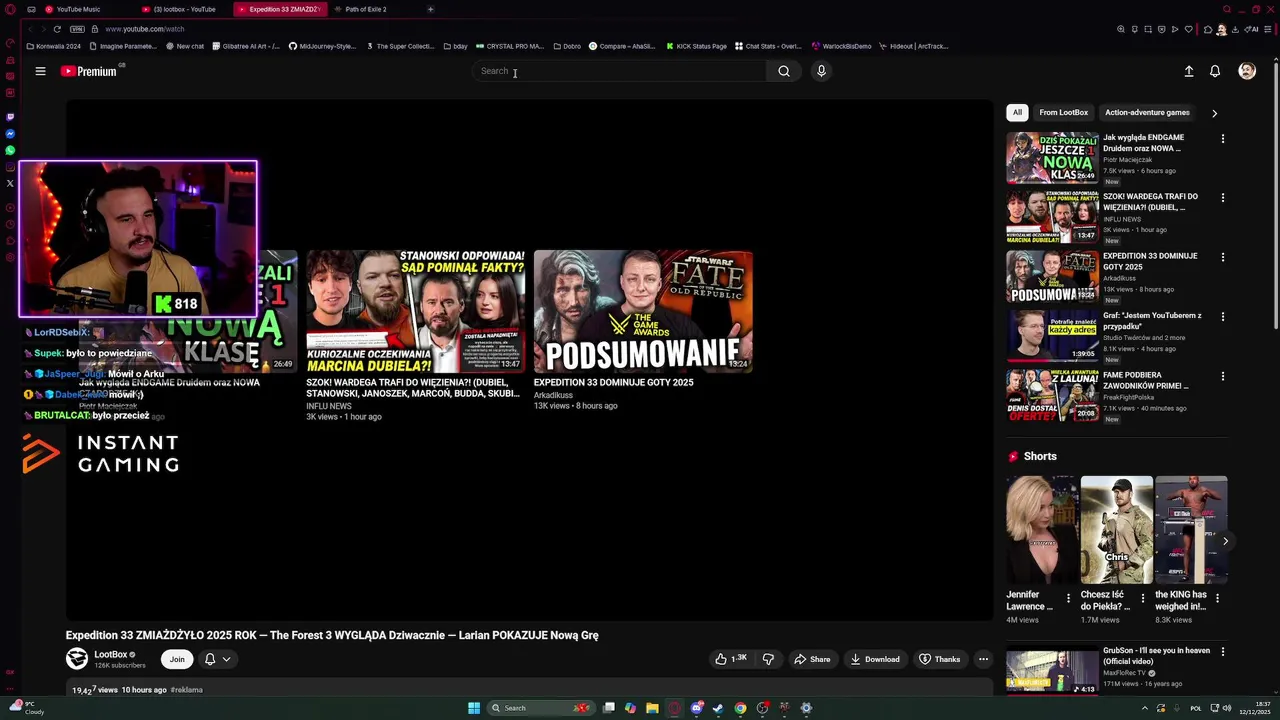Dislike the video with thumbs down

(x=768, y=659)
